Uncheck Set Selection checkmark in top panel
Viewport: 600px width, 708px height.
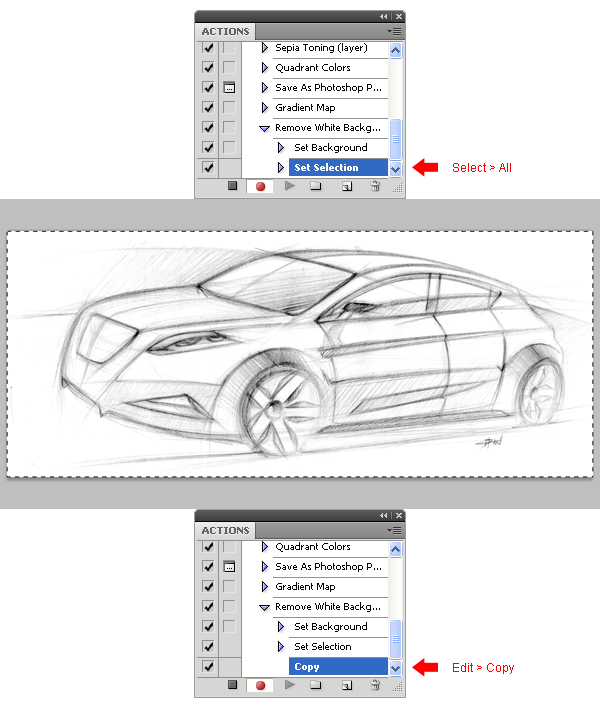click(x=208, y=168)
